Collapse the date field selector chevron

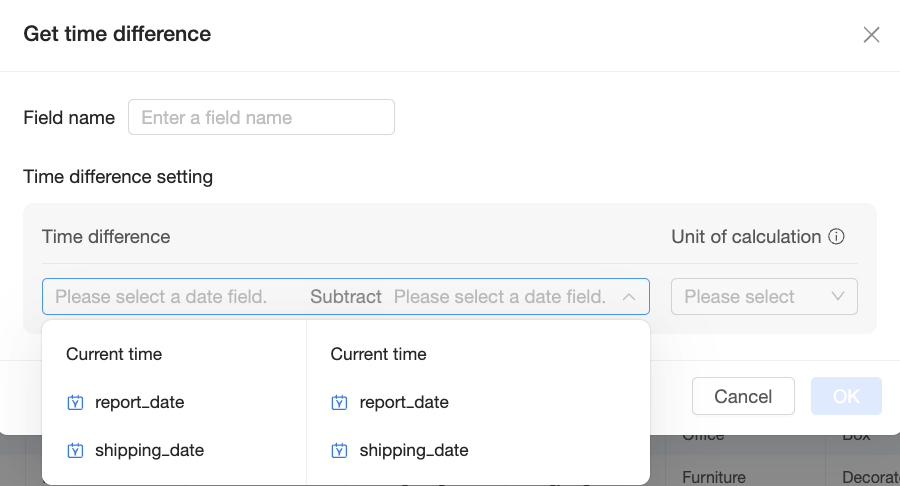[x=629, y=297]
